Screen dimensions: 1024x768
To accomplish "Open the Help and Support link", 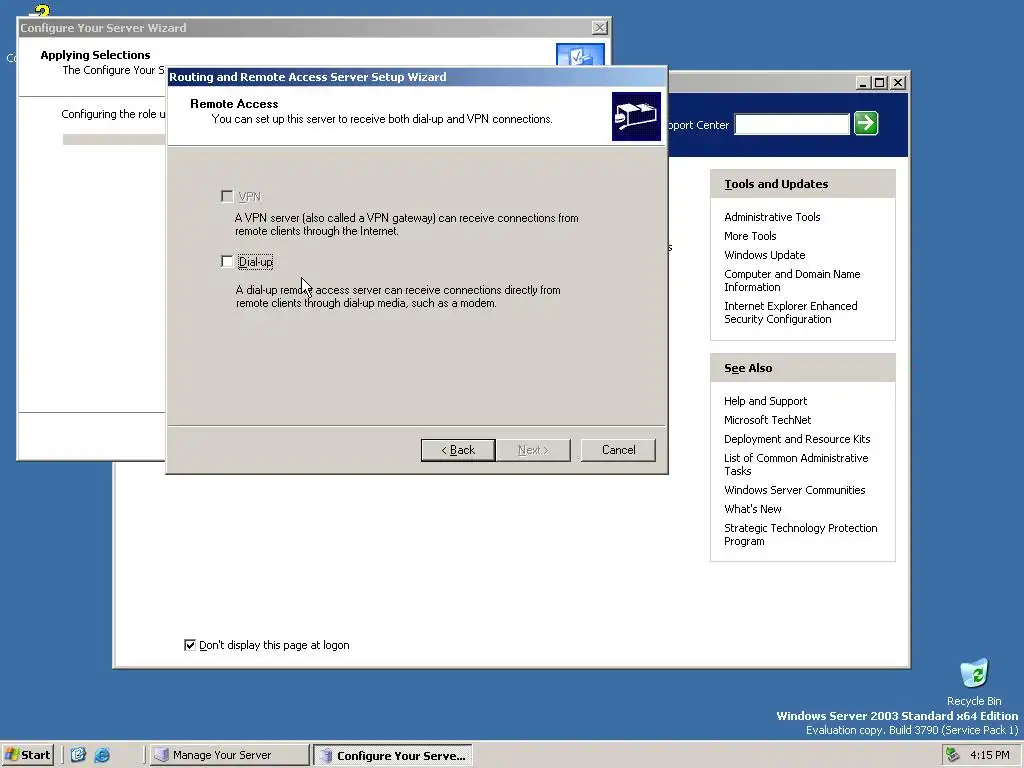I will pyautogui.click(x=765, y=401).
